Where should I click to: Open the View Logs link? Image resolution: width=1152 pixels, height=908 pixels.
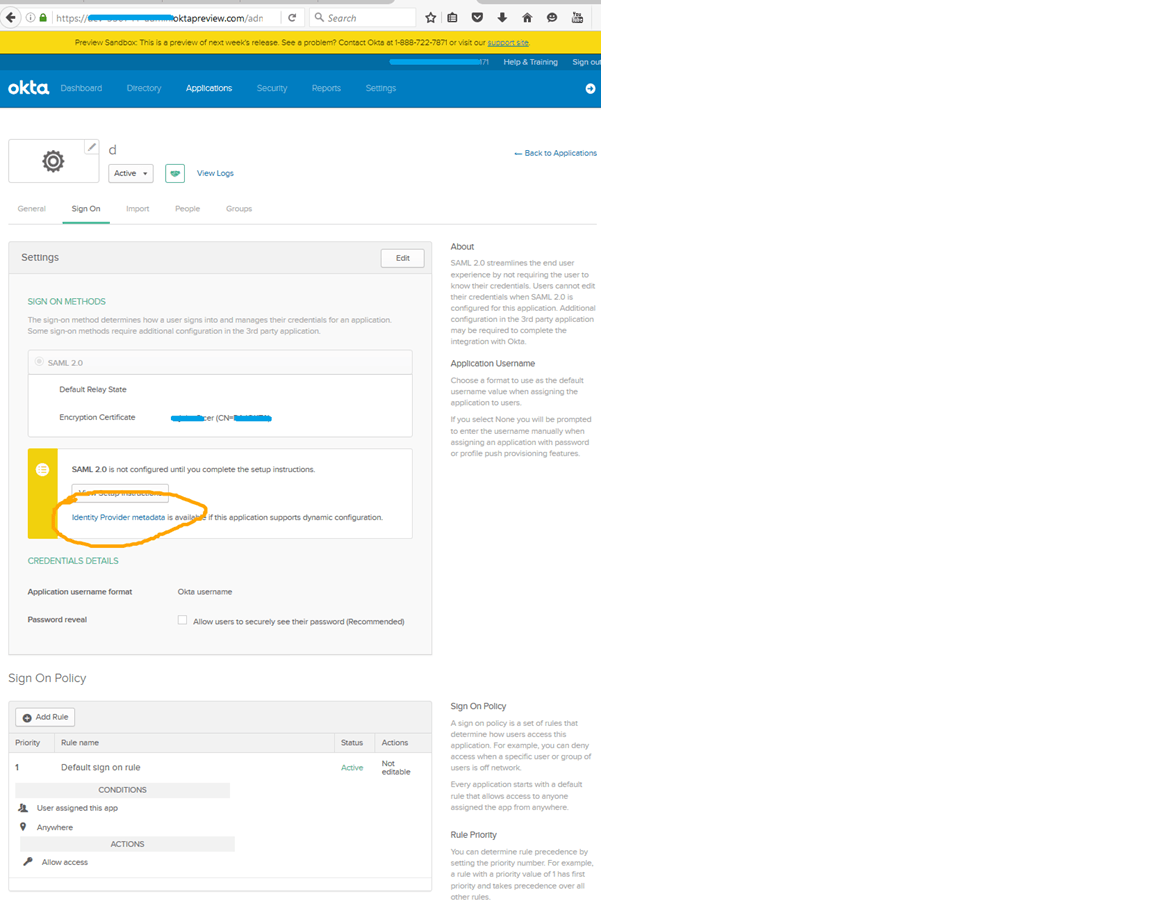click(215, 173)
